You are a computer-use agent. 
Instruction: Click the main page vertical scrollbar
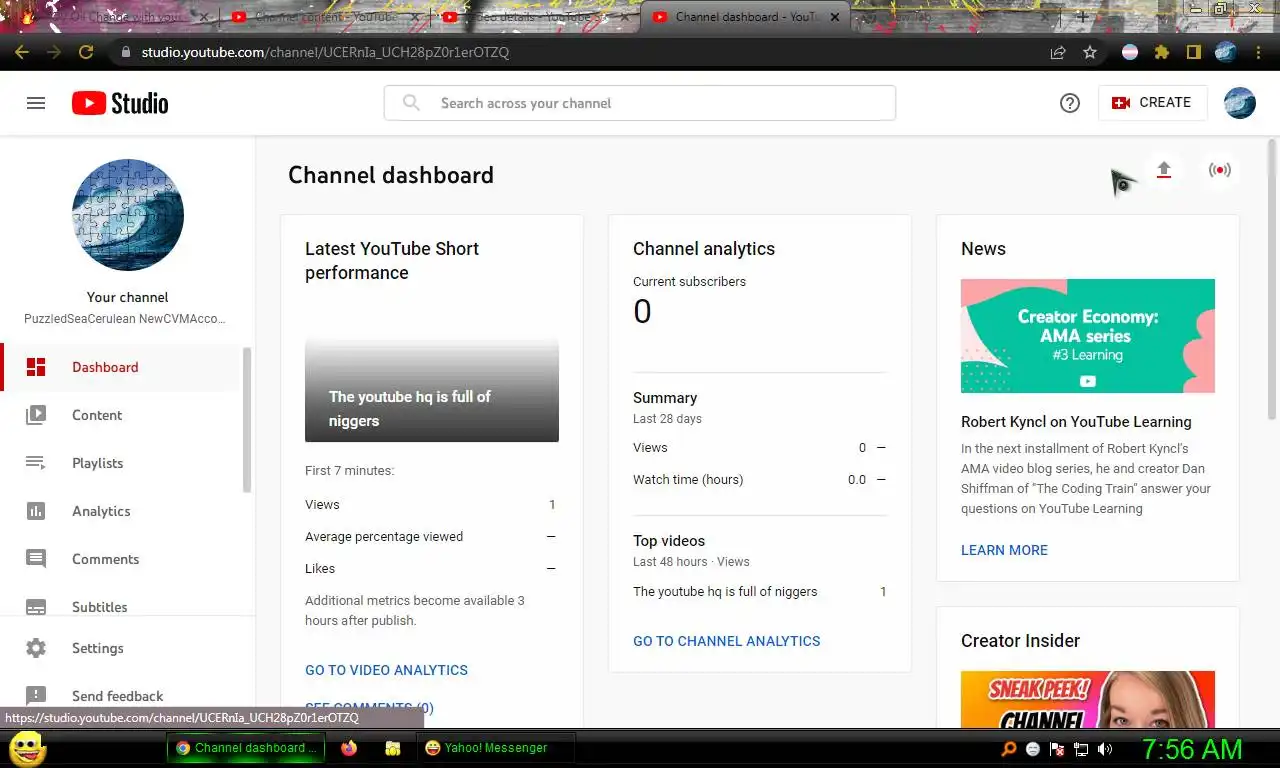(x=1272, y=280)
